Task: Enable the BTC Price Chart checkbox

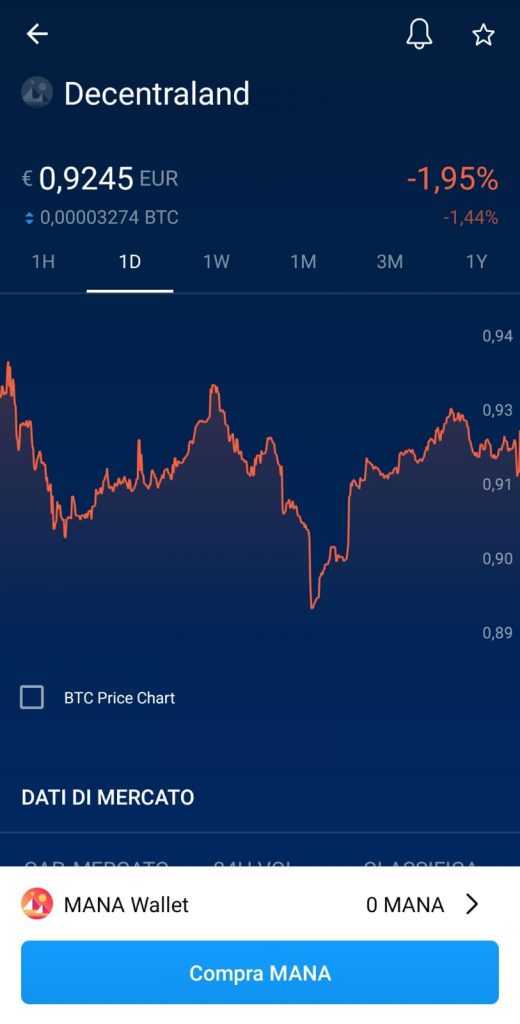Action: coord(32,697)
